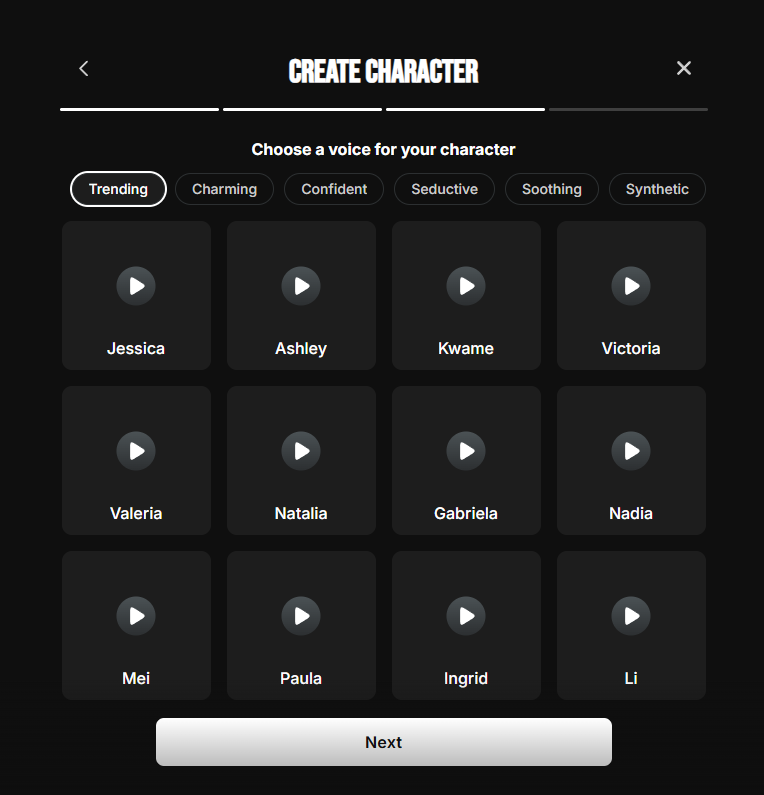
Task: Listen to Valeria's voice sample
Action: (136, 451)
